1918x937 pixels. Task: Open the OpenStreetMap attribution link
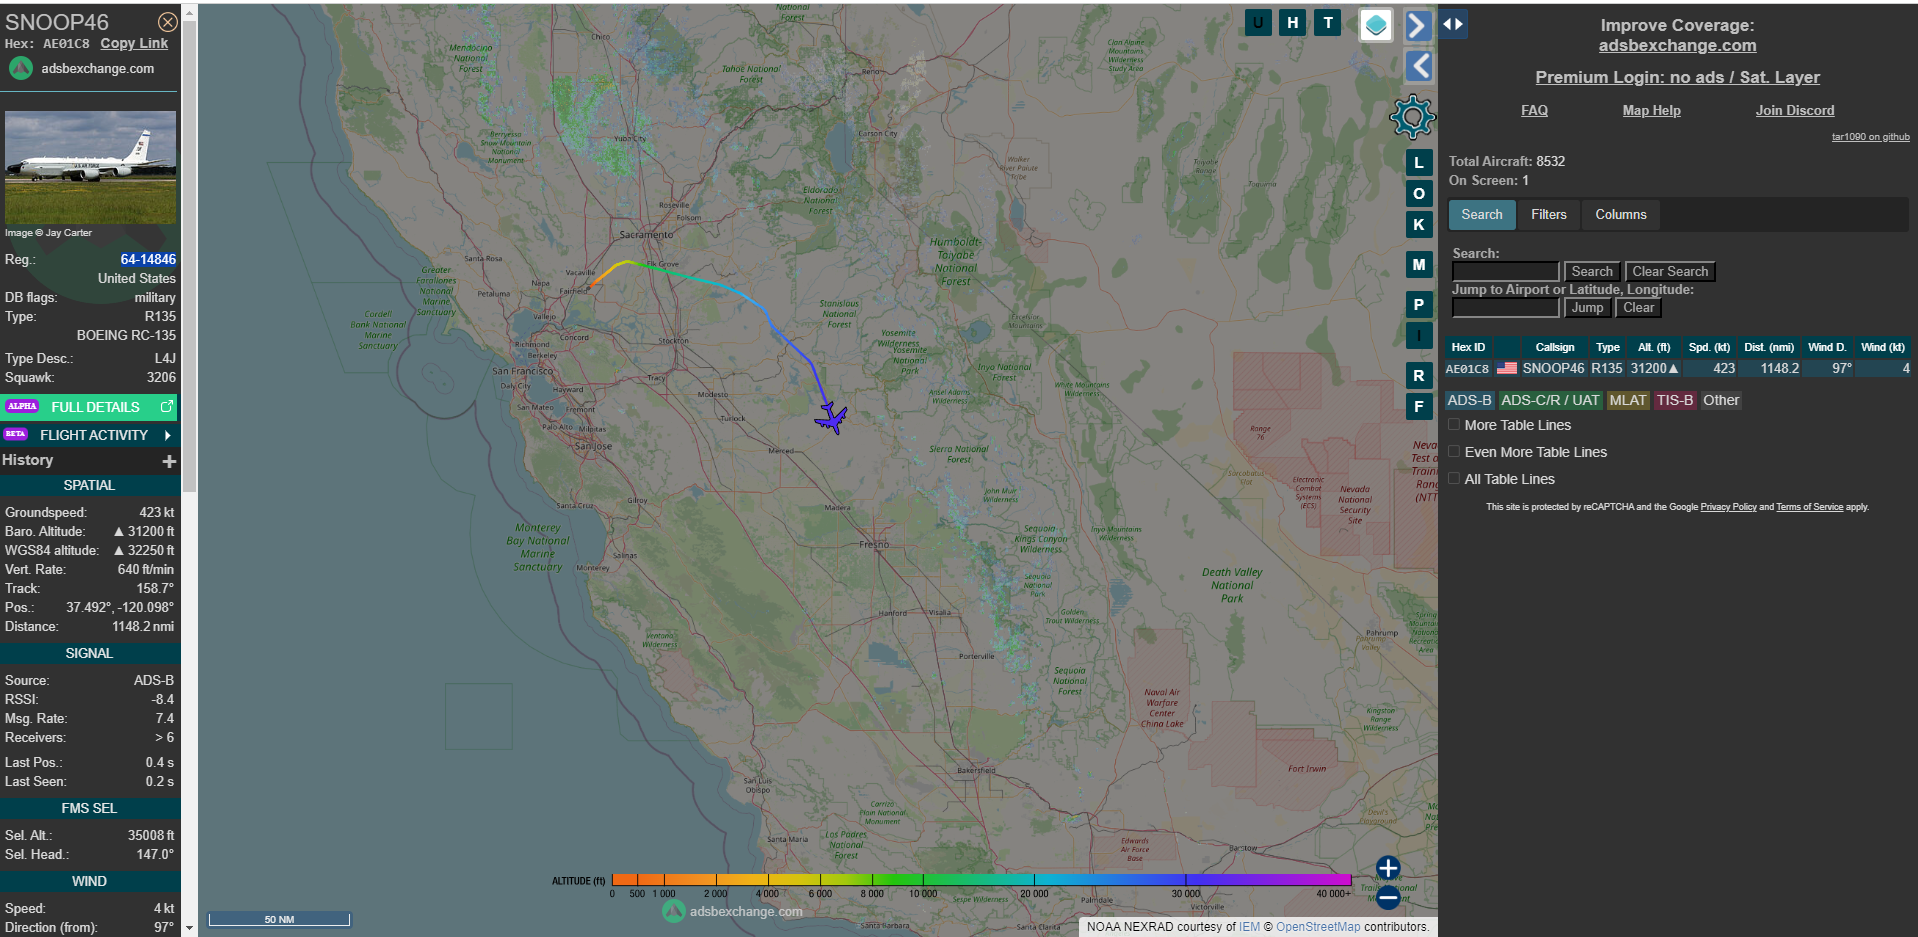pos(1318,927)
